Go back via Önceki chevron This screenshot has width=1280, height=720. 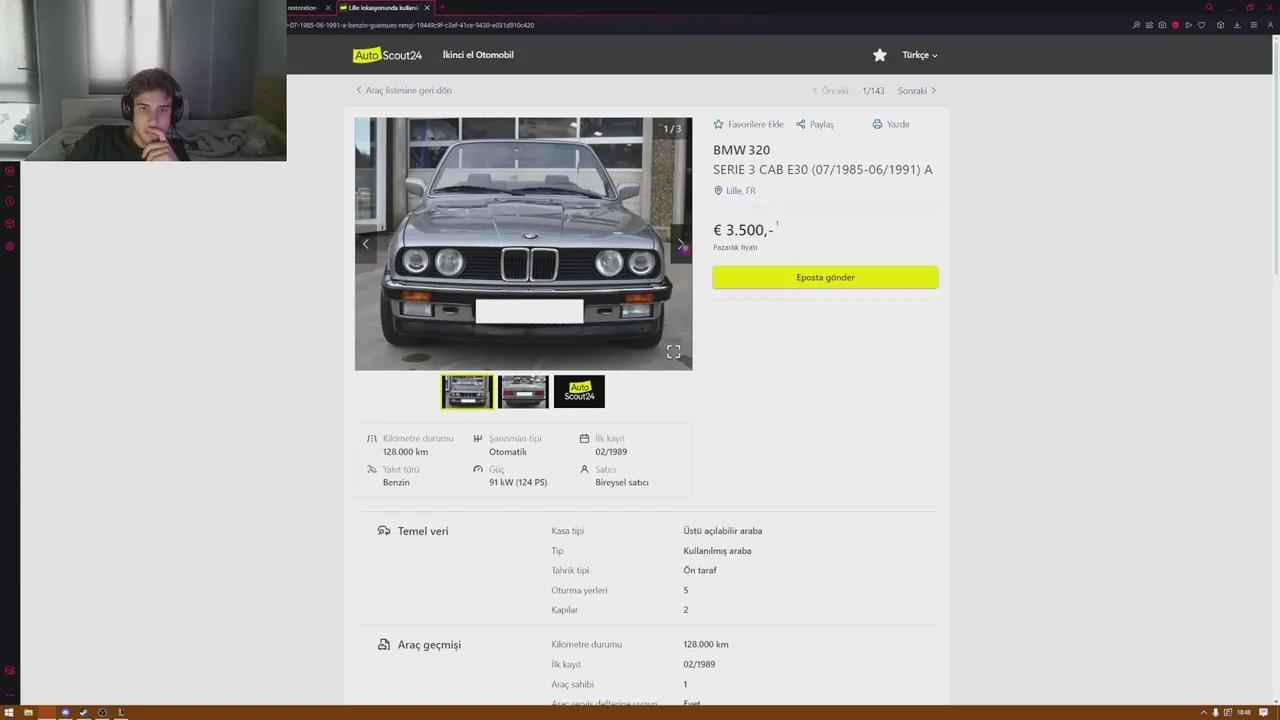click(x=815, y=91)
